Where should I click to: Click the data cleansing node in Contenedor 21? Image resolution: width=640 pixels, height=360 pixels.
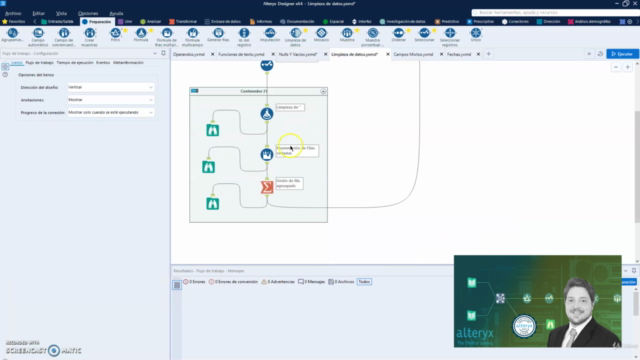[x=267, y=113]
